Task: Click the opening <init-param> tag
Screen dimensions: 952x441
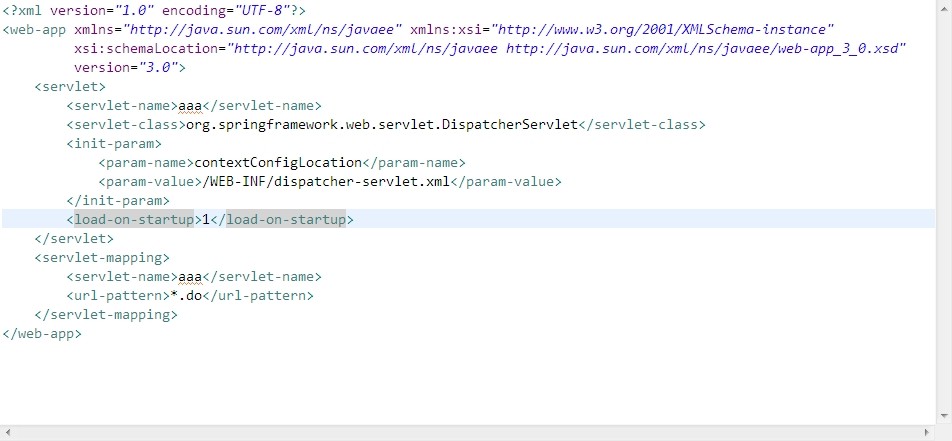Action: point(114,143)
